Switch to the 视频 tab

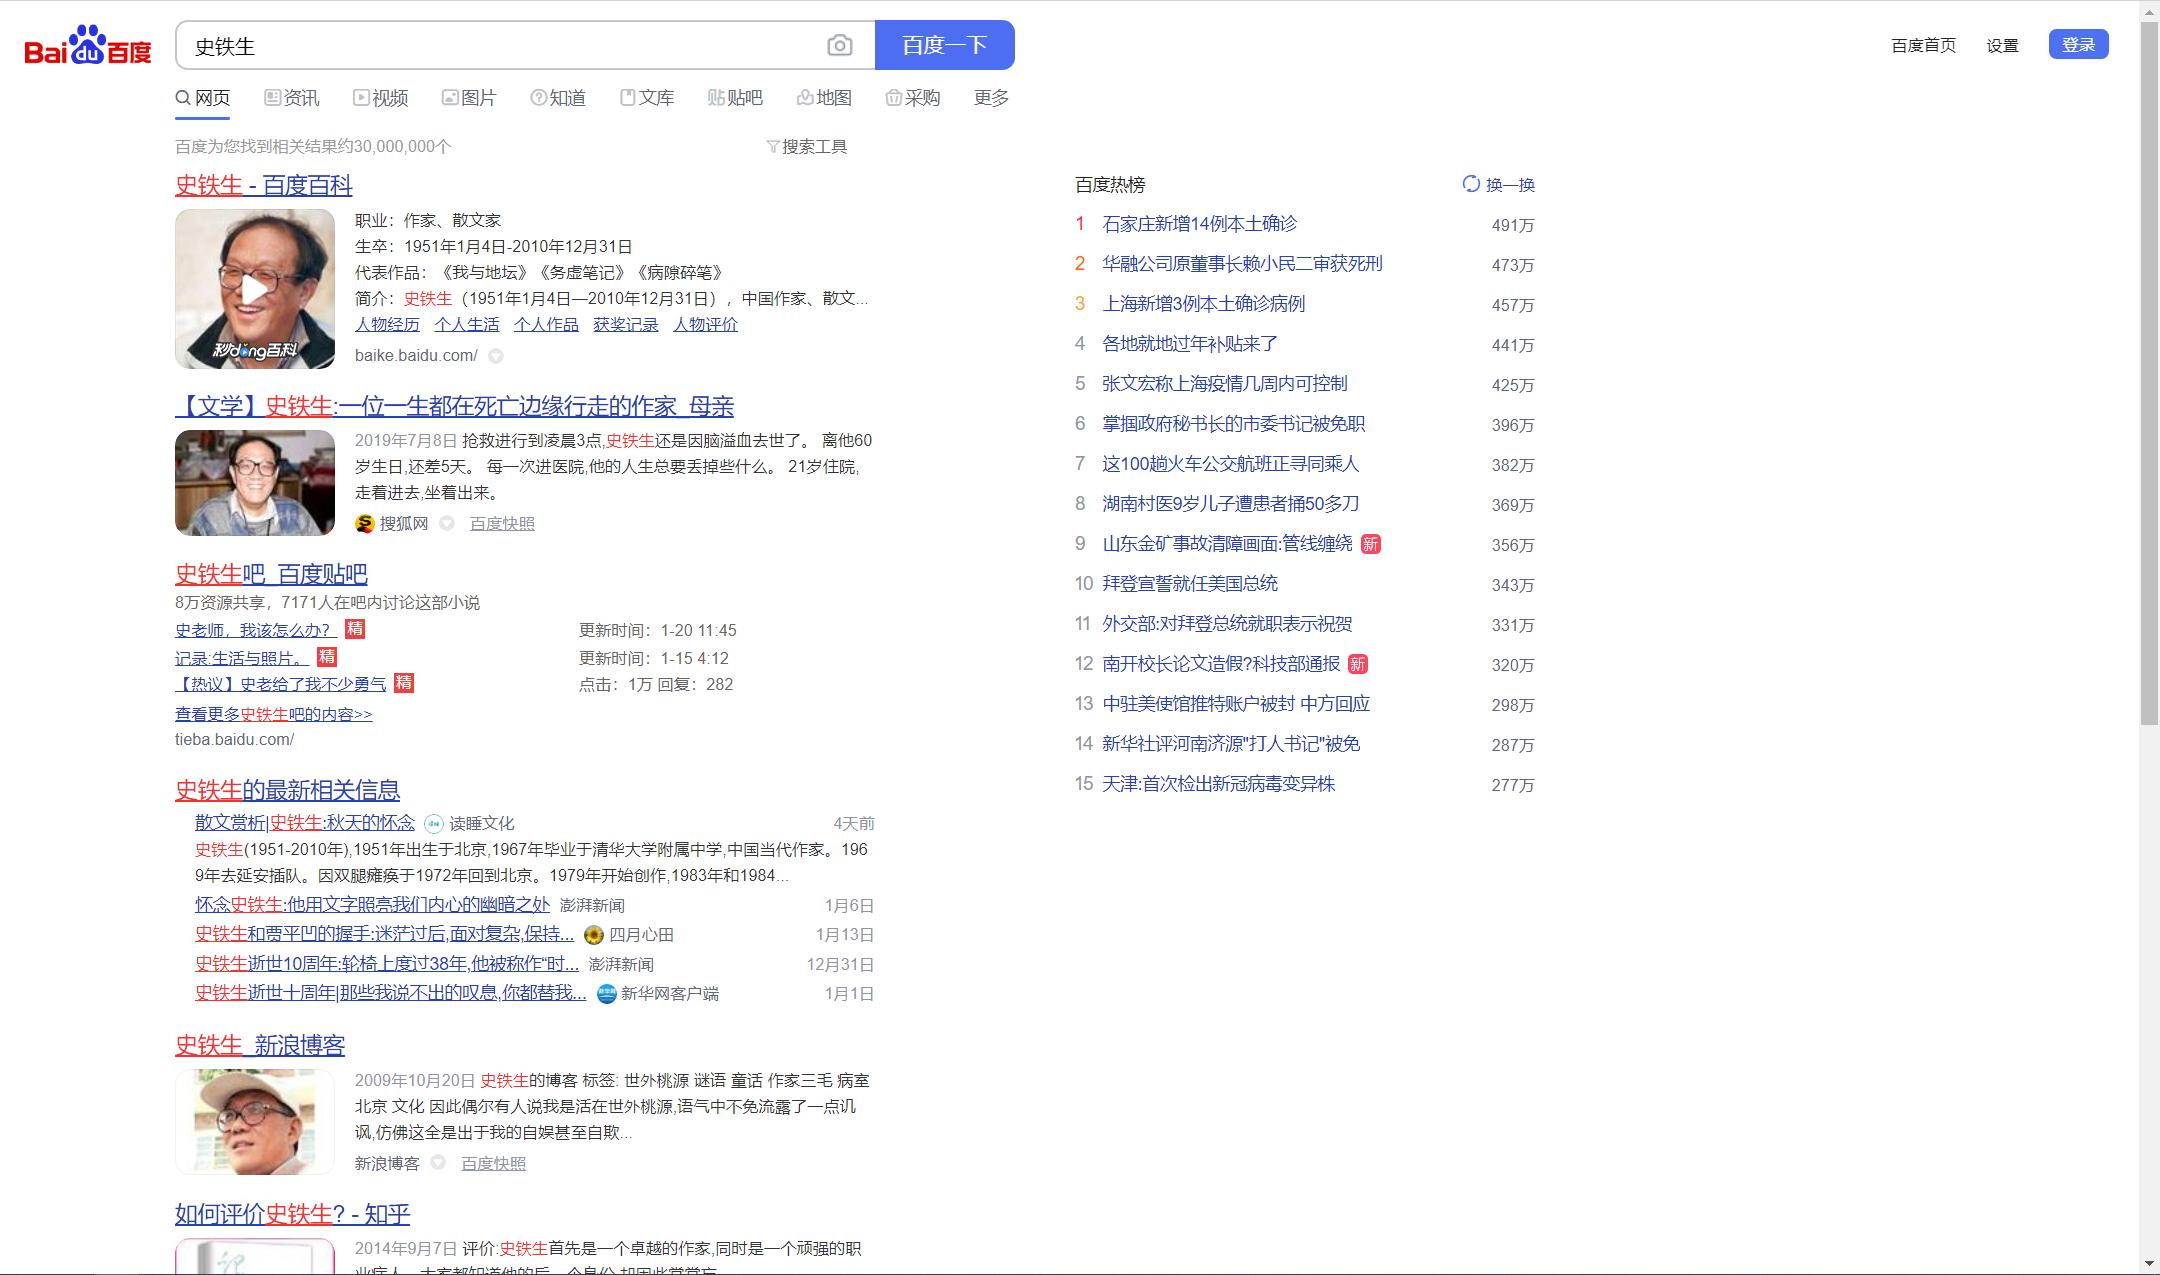(383, 97)
